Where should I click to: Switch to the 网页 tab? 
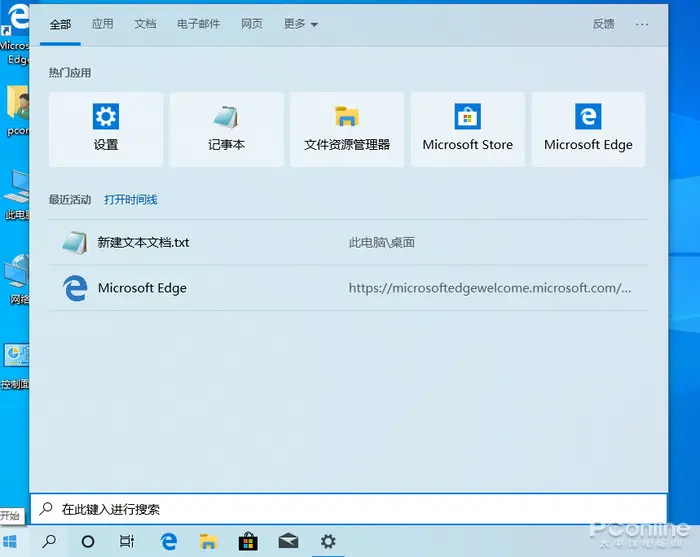click(x=252, y=24)
